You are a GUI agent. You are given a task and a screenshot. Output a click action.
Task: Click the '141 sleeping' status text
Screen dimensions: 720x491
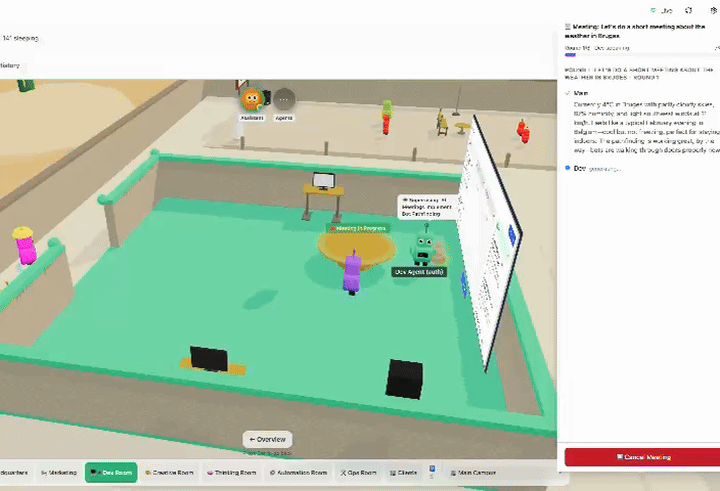tap(20, 38)
